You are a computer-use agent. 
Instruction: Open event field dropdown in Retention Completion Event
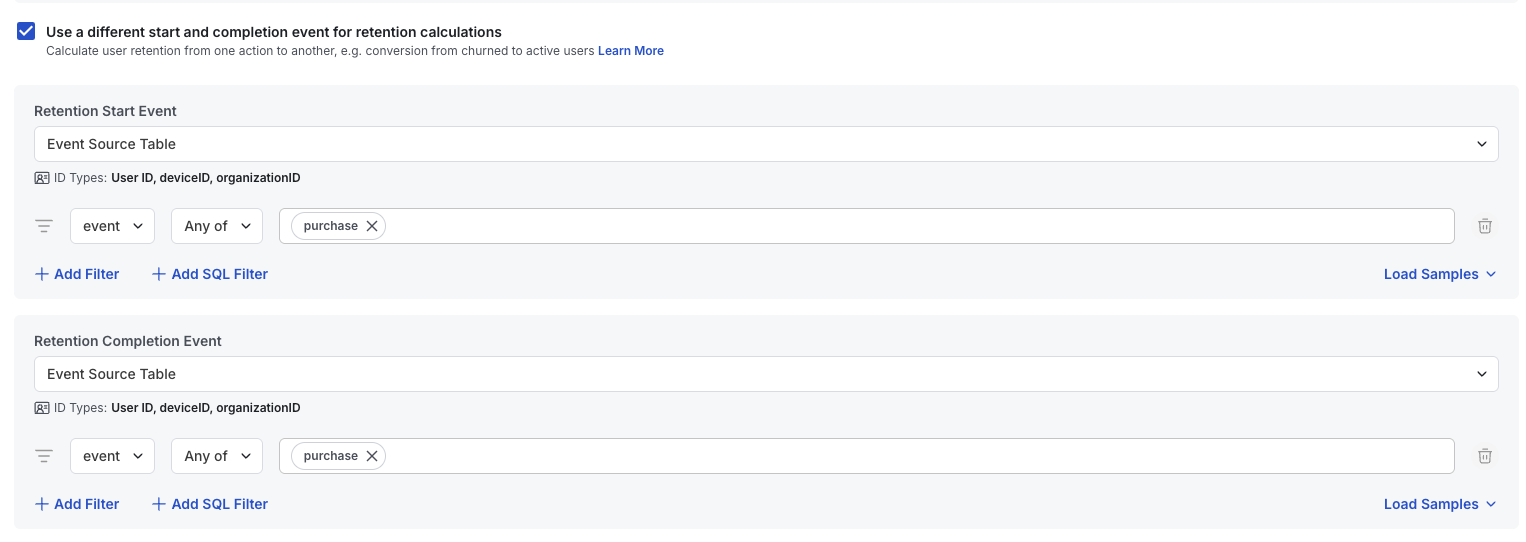(112, 456)
